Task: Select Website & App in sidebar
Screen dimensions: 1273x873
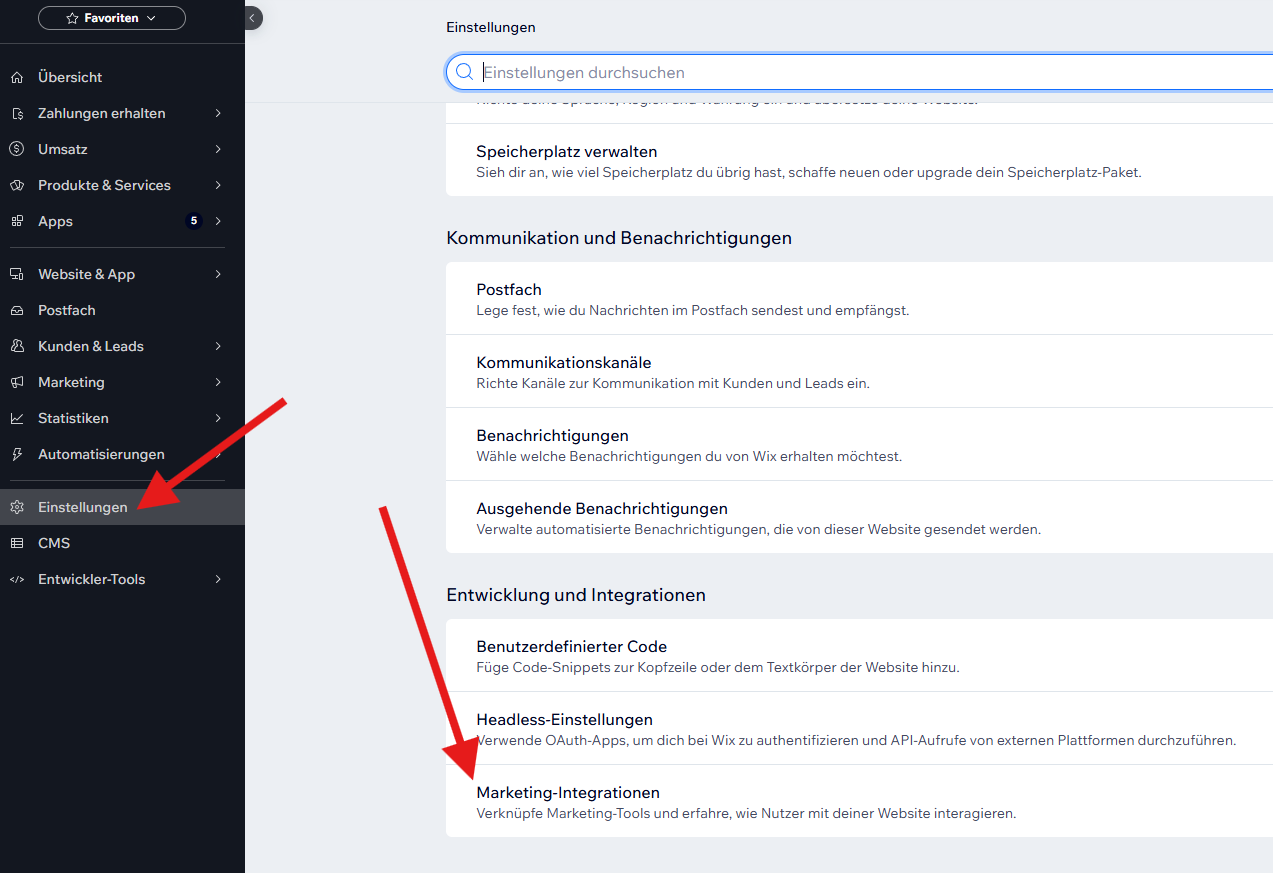Action: [86, 274]
